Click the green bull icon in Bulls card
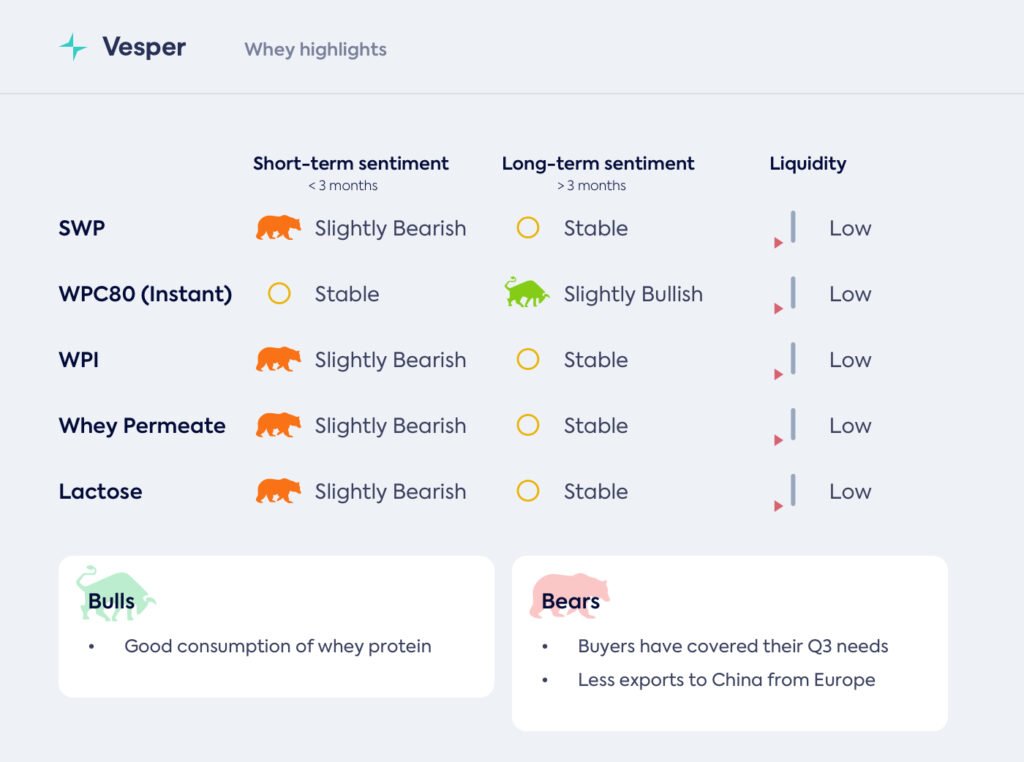 (x=116, y=592)
